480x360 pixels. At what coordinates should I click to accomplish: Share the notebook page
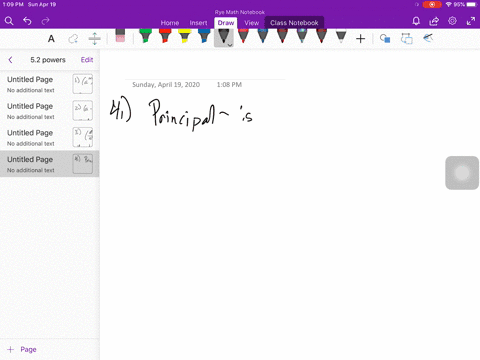(x=434, y=21)
